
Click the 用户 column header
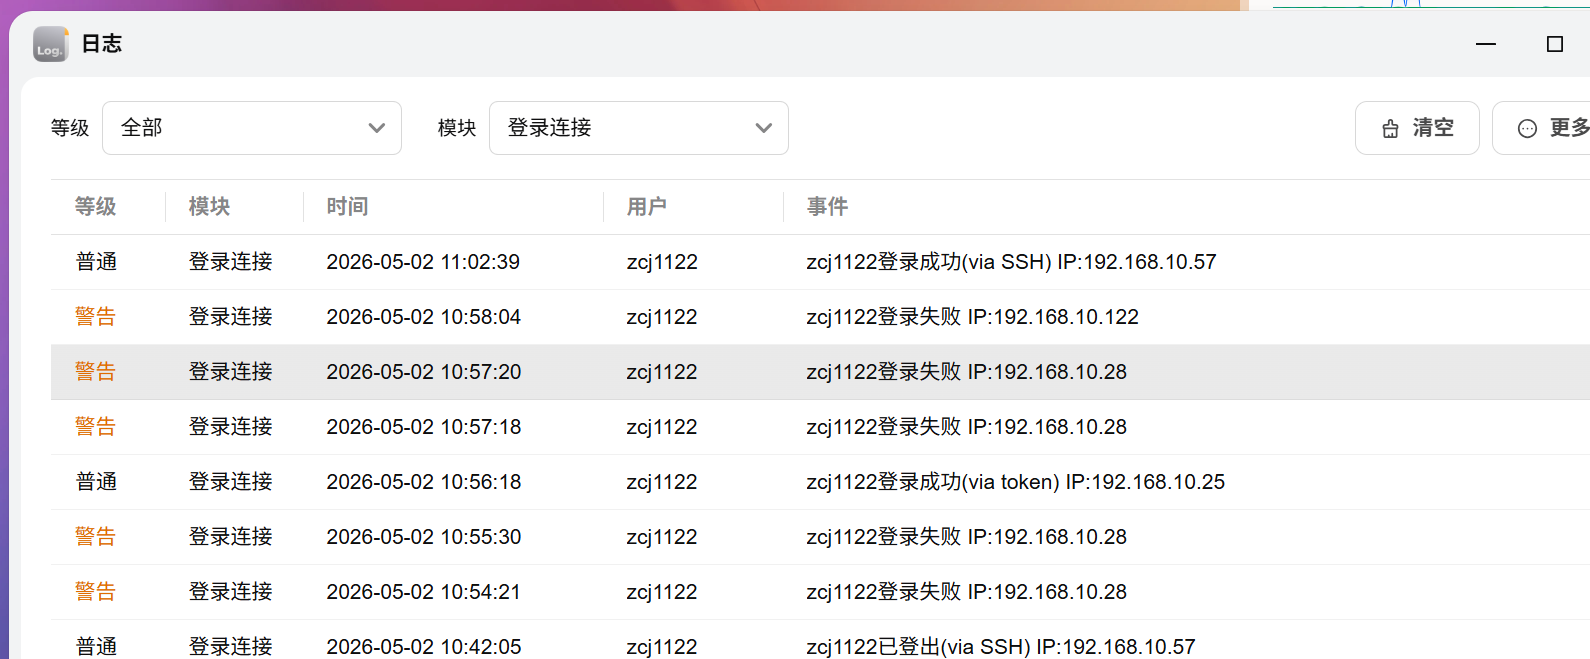click(x=647, y=207)
